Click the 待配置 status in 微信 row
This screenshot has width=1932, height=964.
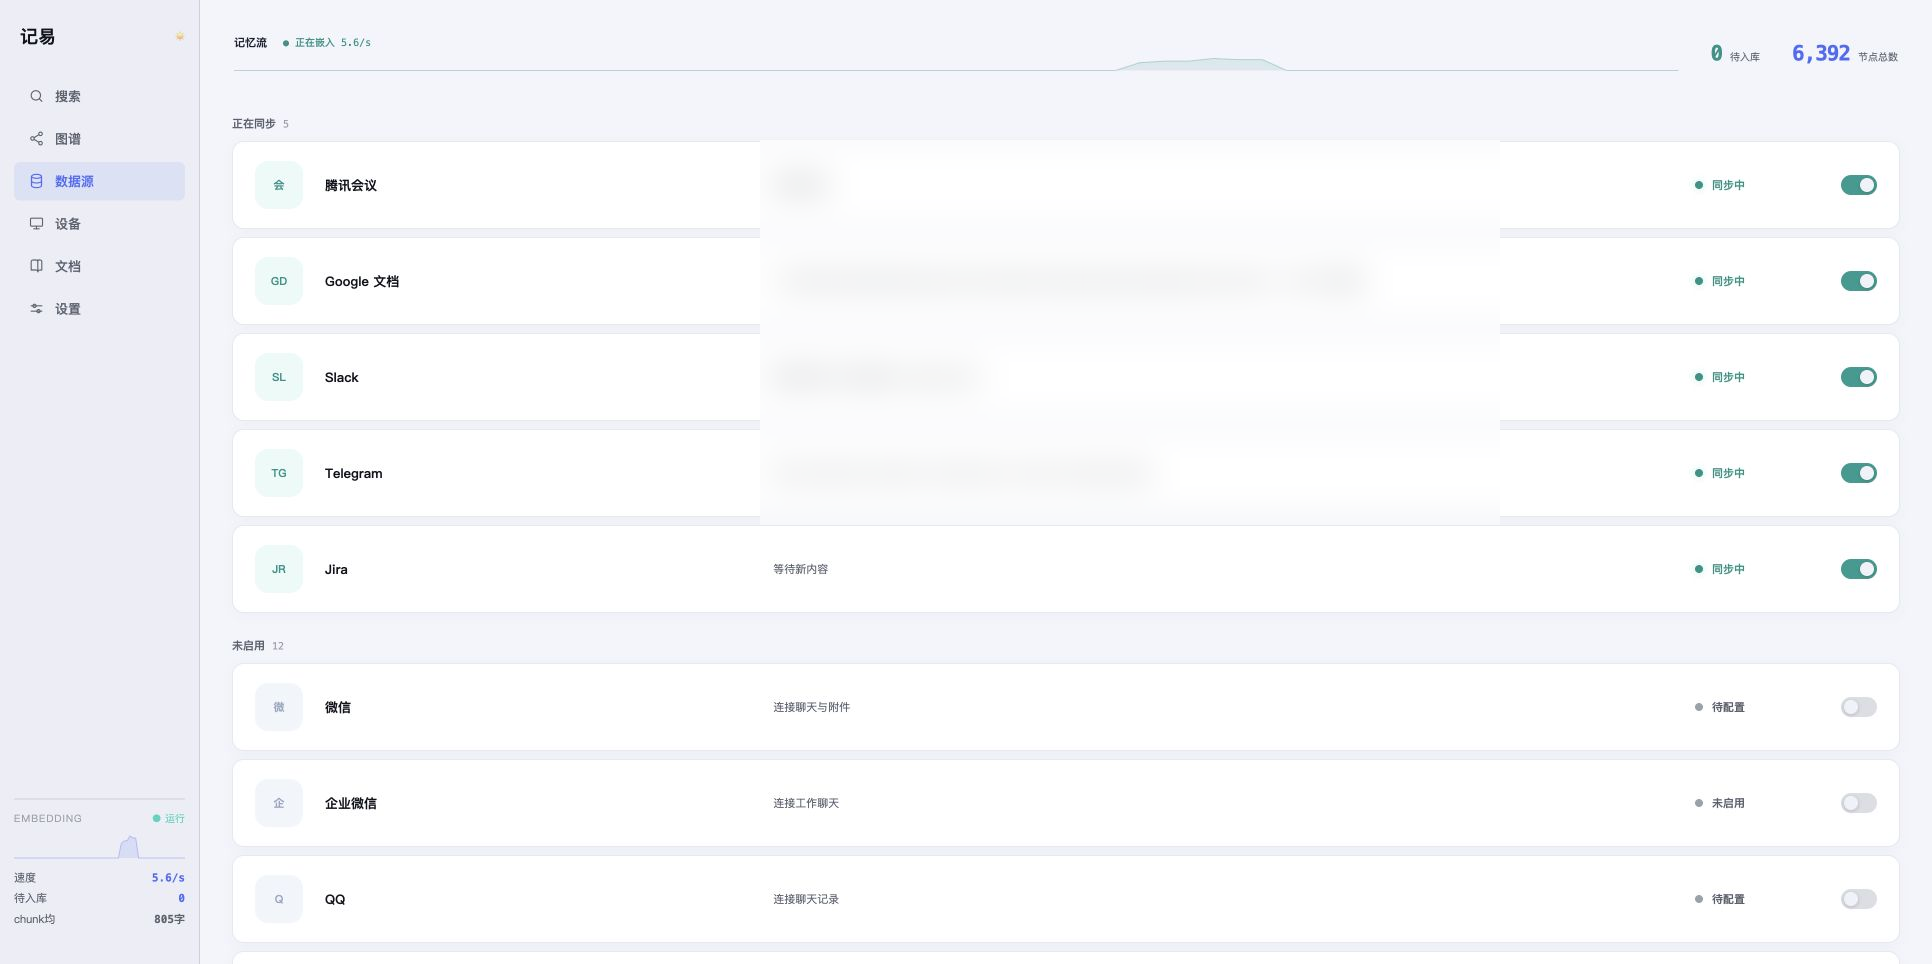click(x=1720, y=707)
